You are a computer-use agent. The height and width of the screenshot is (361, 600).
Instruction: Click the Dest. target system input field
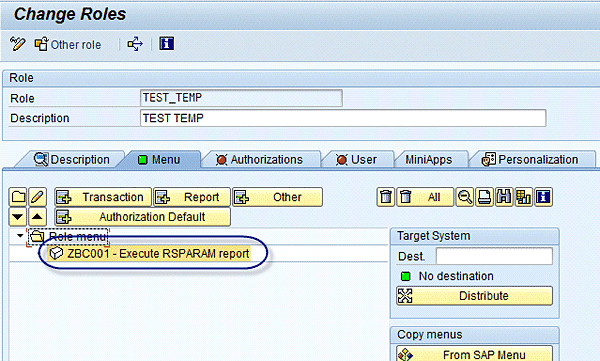point(494,256)
